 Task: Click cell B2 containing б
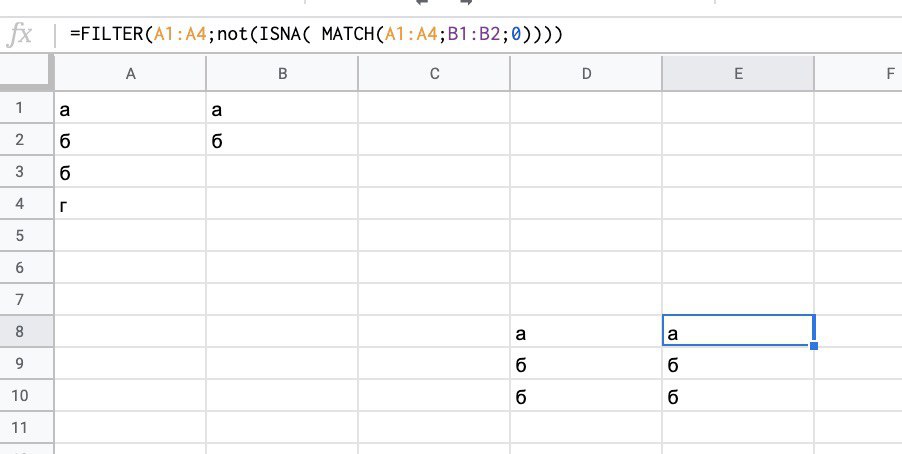click(282, 139)
